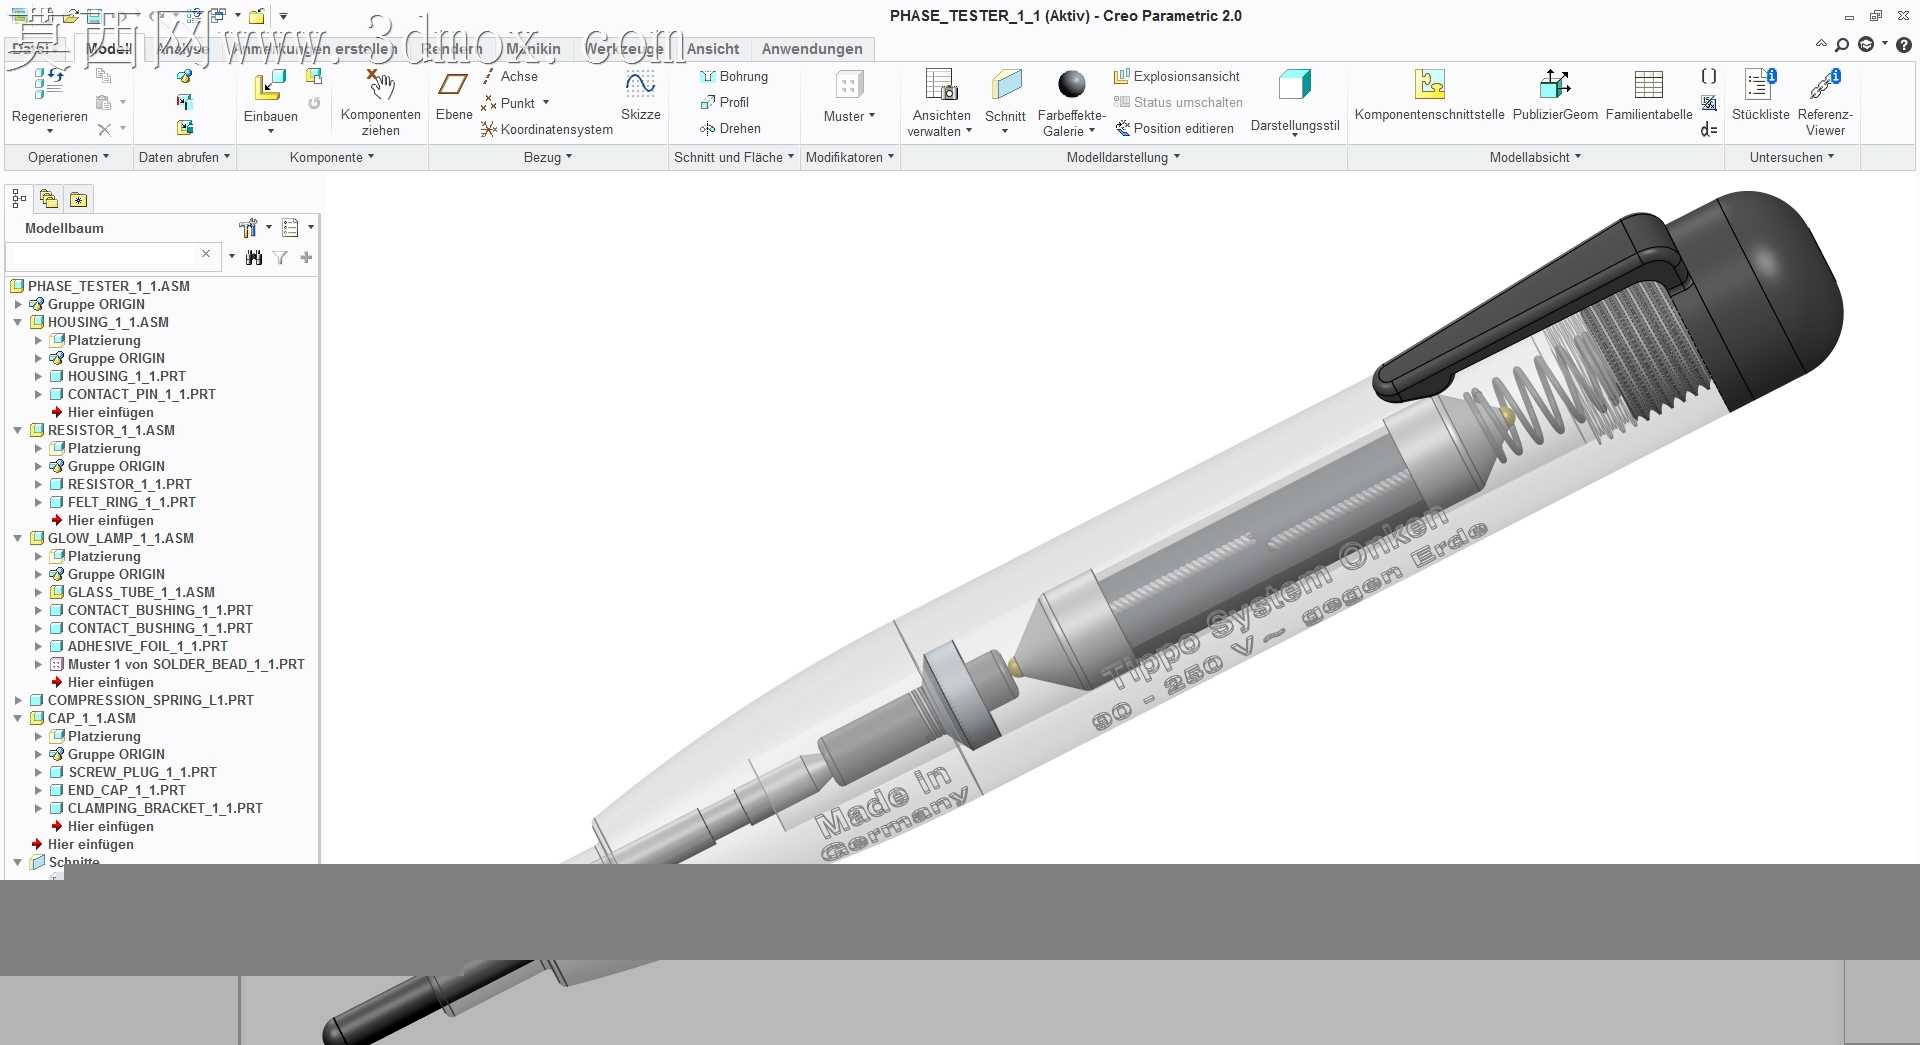Click the Regenerieren icon
This screenshot has width=1920, height=1045.
pos(49,84)
